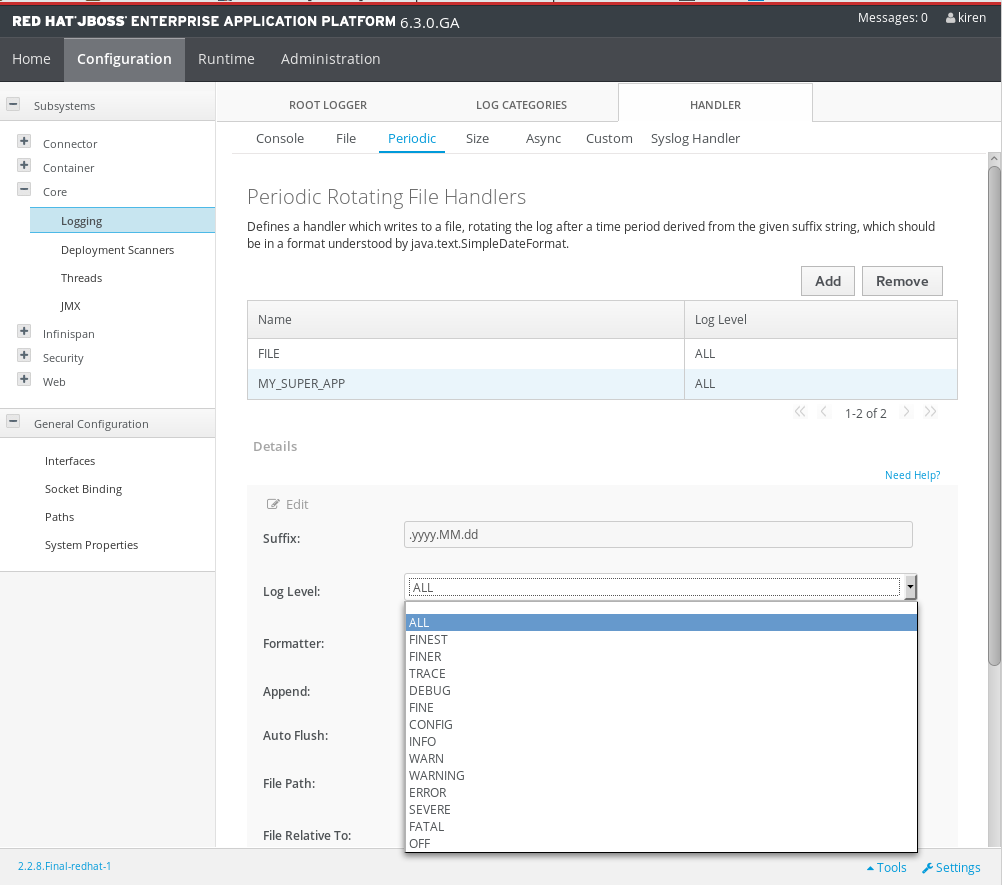The image size is (1002, 885).
Task: Switch to the LOG CATEGORIES tab
Action: [521, 104]
